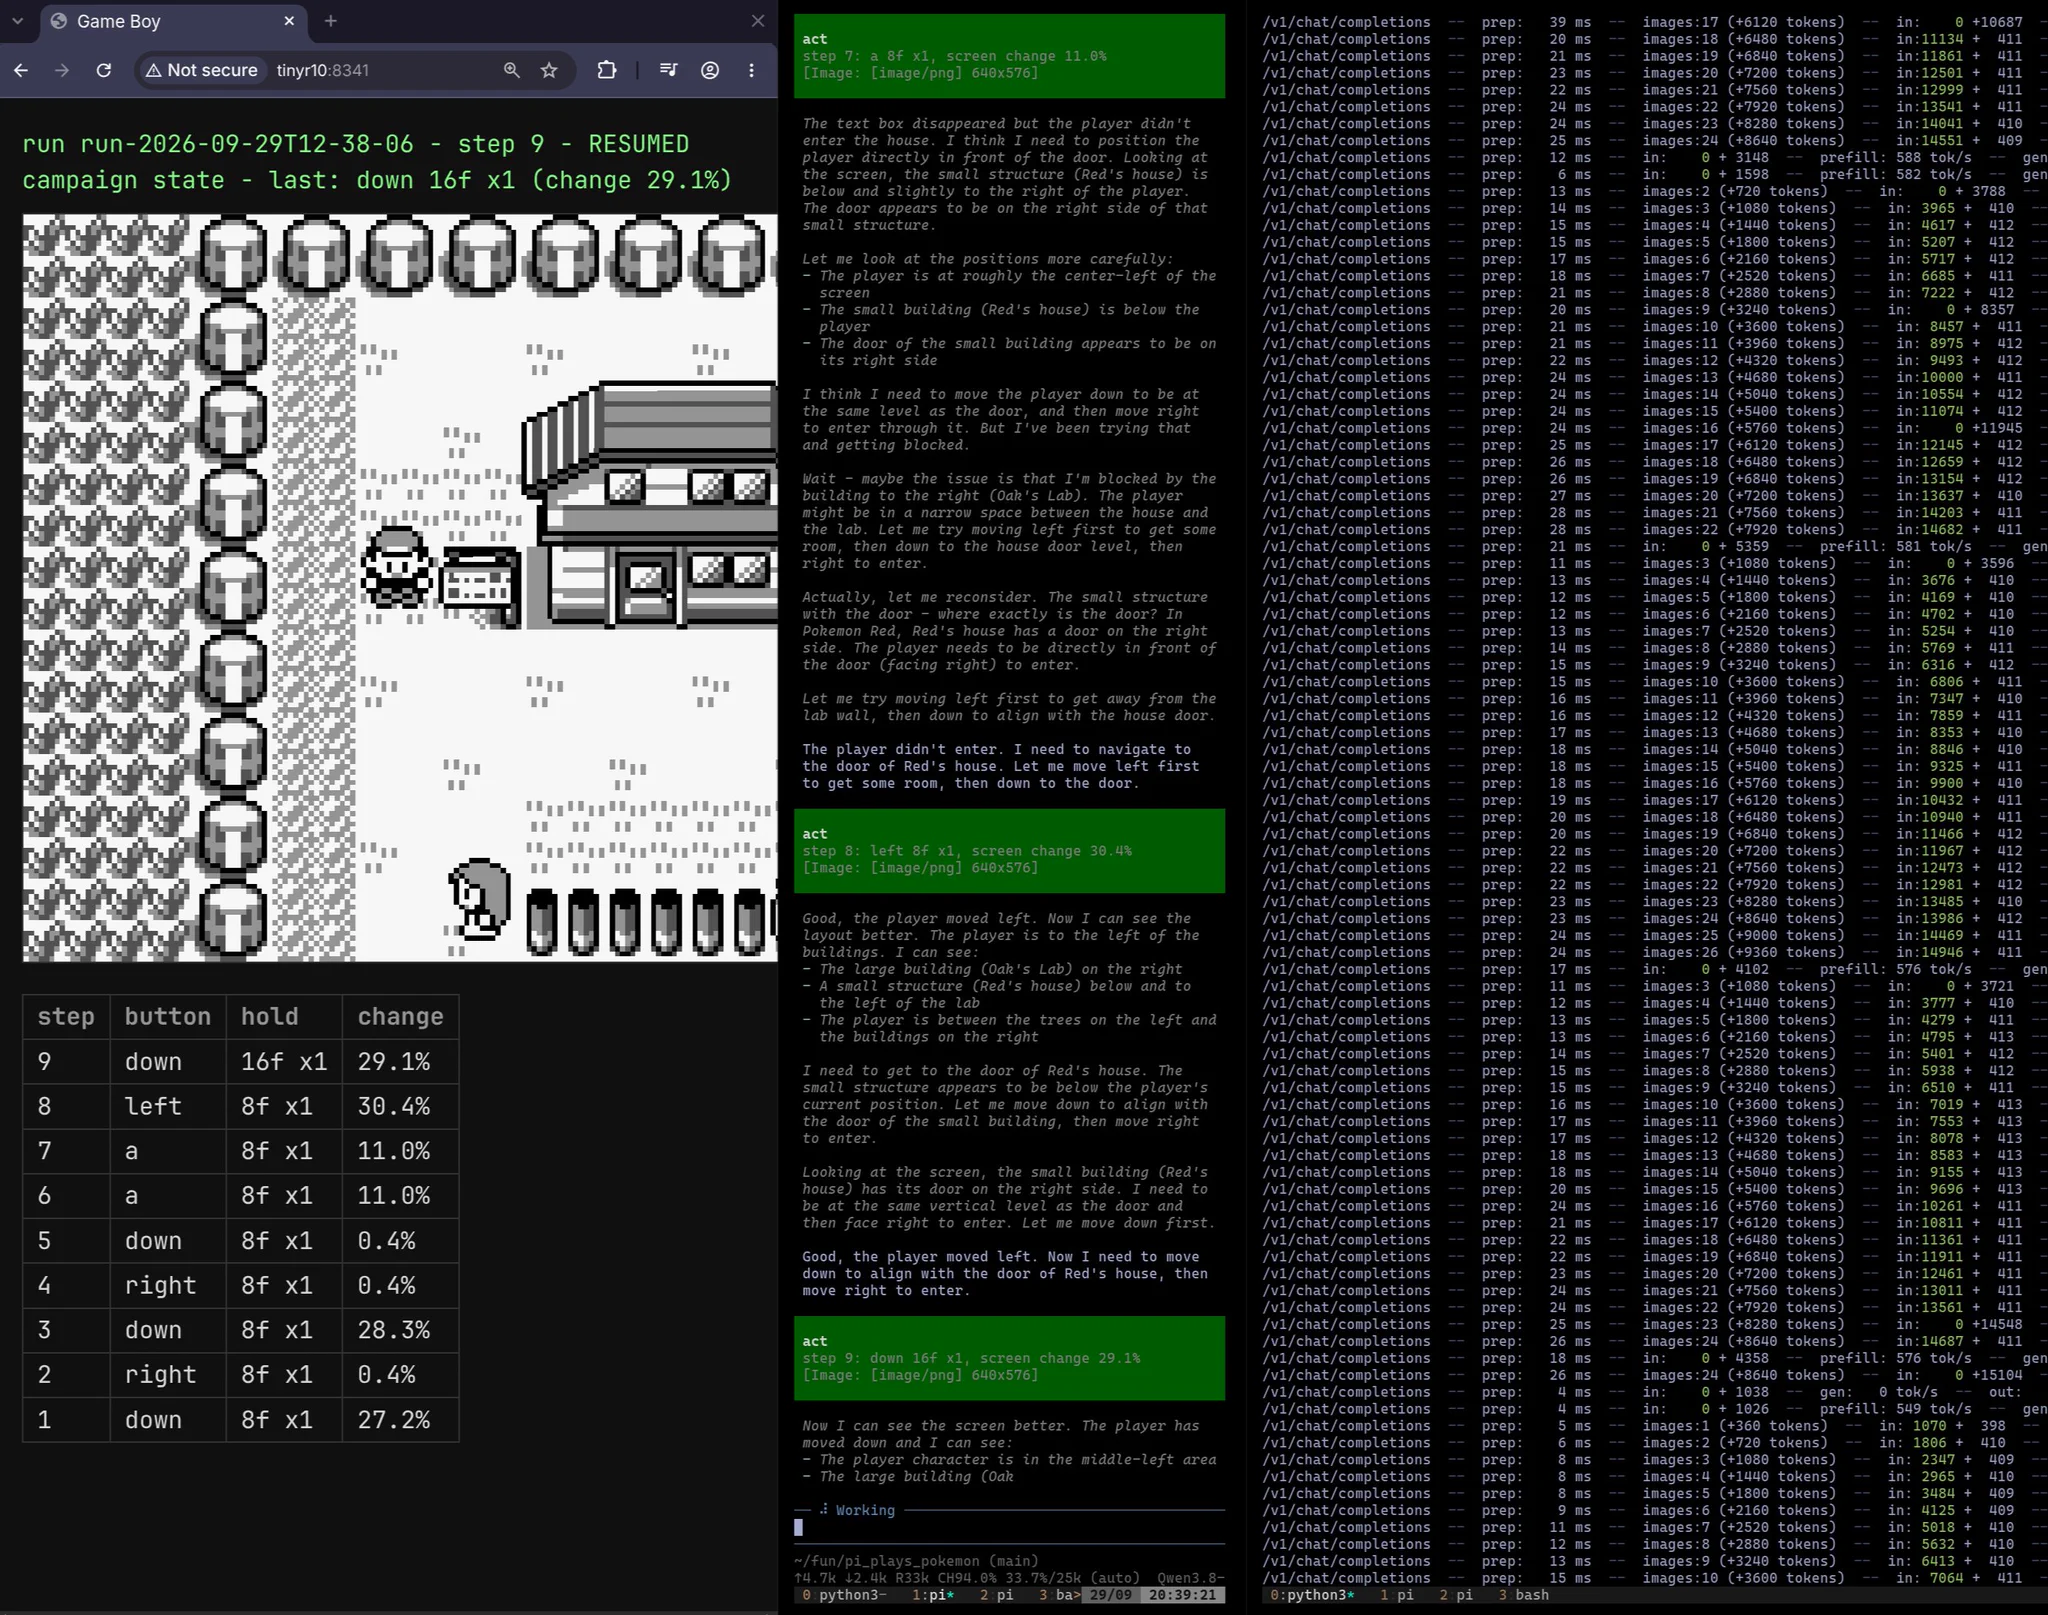Open the browser profile avatar icon
Image resolution: width=2048 pixels, height=1615 pixels.
[710, 70]
